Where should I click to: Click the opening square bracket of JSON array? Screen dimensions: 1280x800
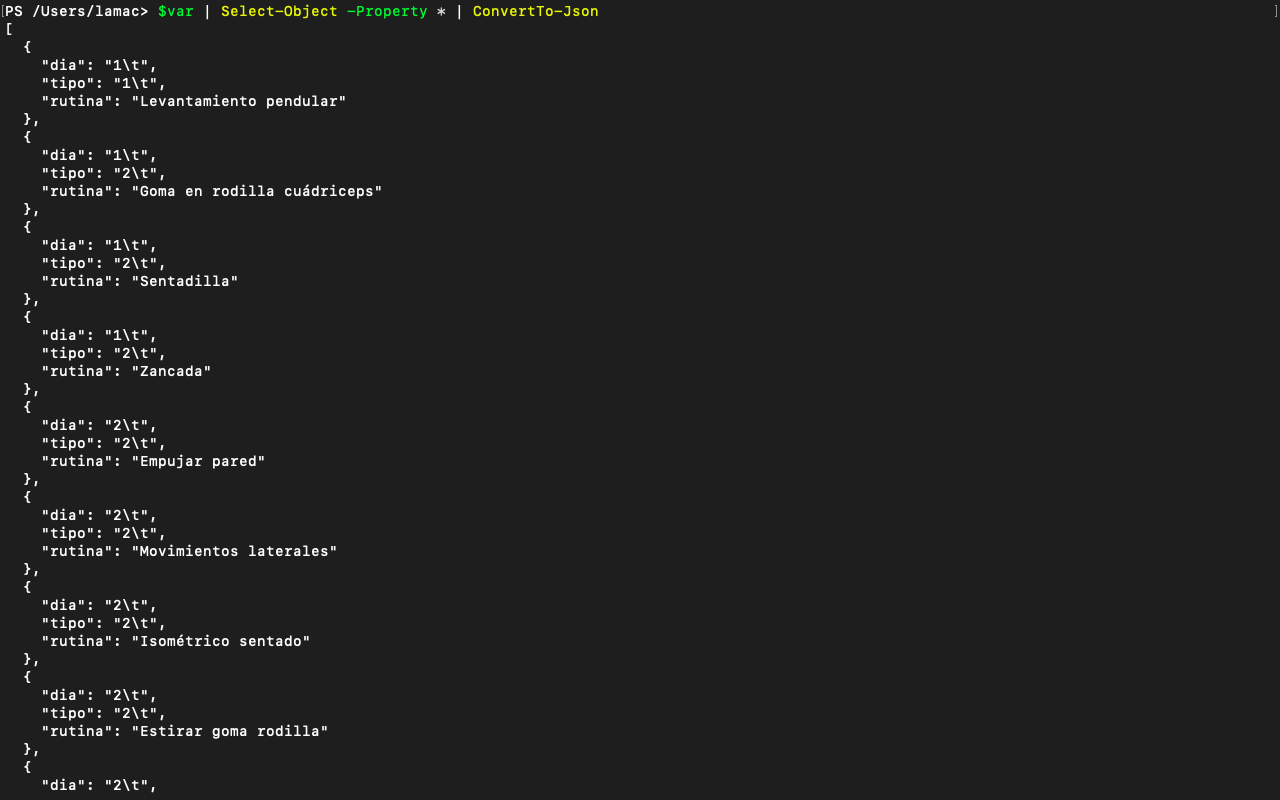(9, 29)
